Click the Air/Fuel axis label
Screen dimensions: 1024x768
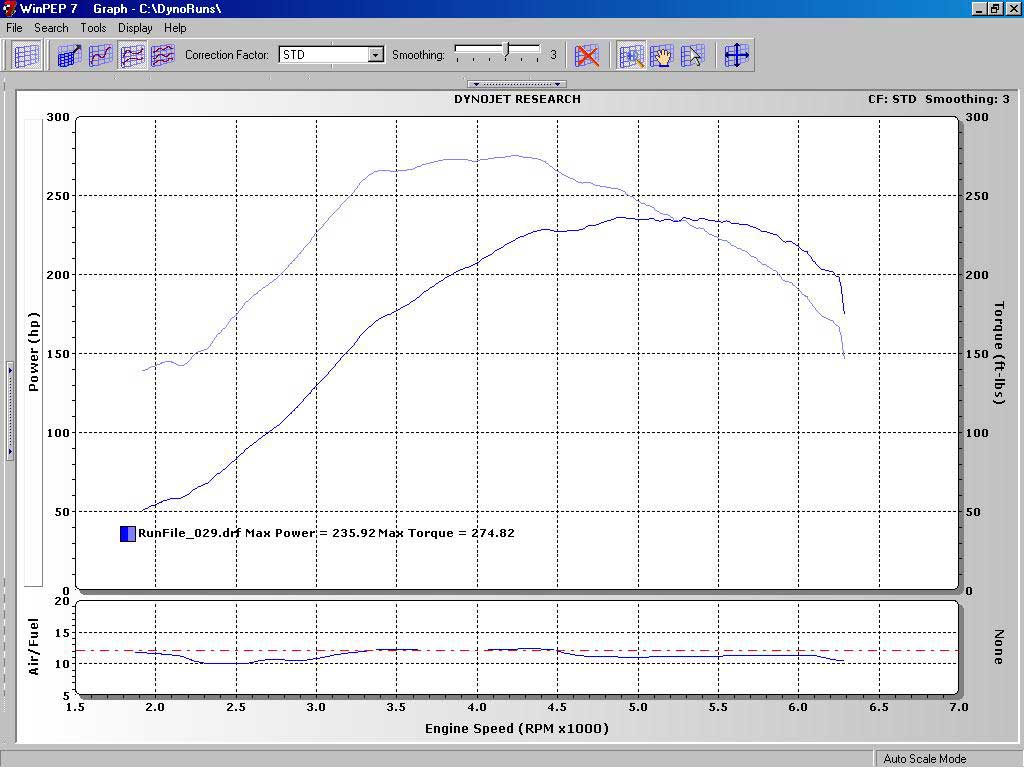pyautogui.click(x=34, y=647)
